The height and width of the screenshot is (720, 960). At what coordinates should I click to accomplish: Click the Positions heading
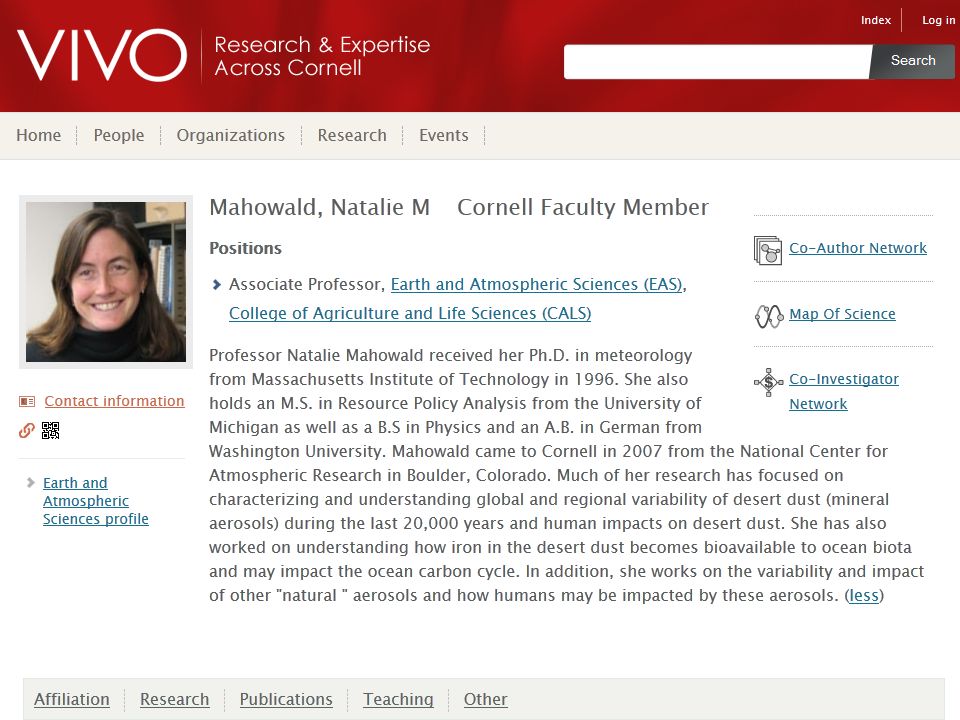pos(246,248)
